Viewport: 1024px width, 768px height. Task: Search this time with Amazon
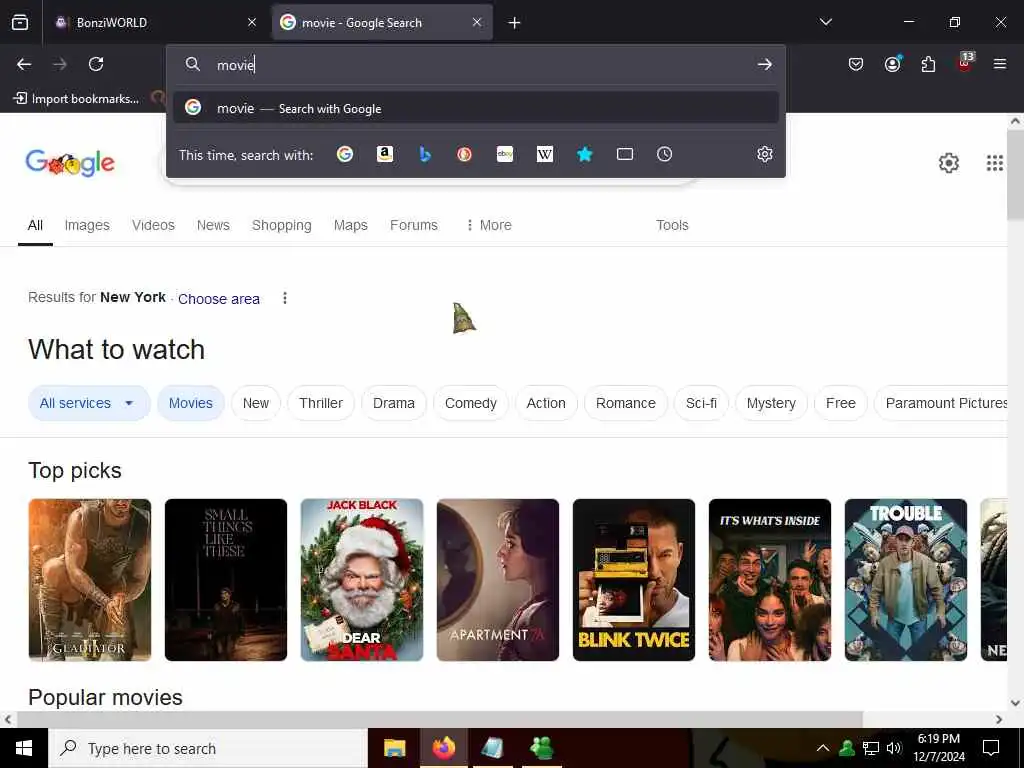[385, 154]
